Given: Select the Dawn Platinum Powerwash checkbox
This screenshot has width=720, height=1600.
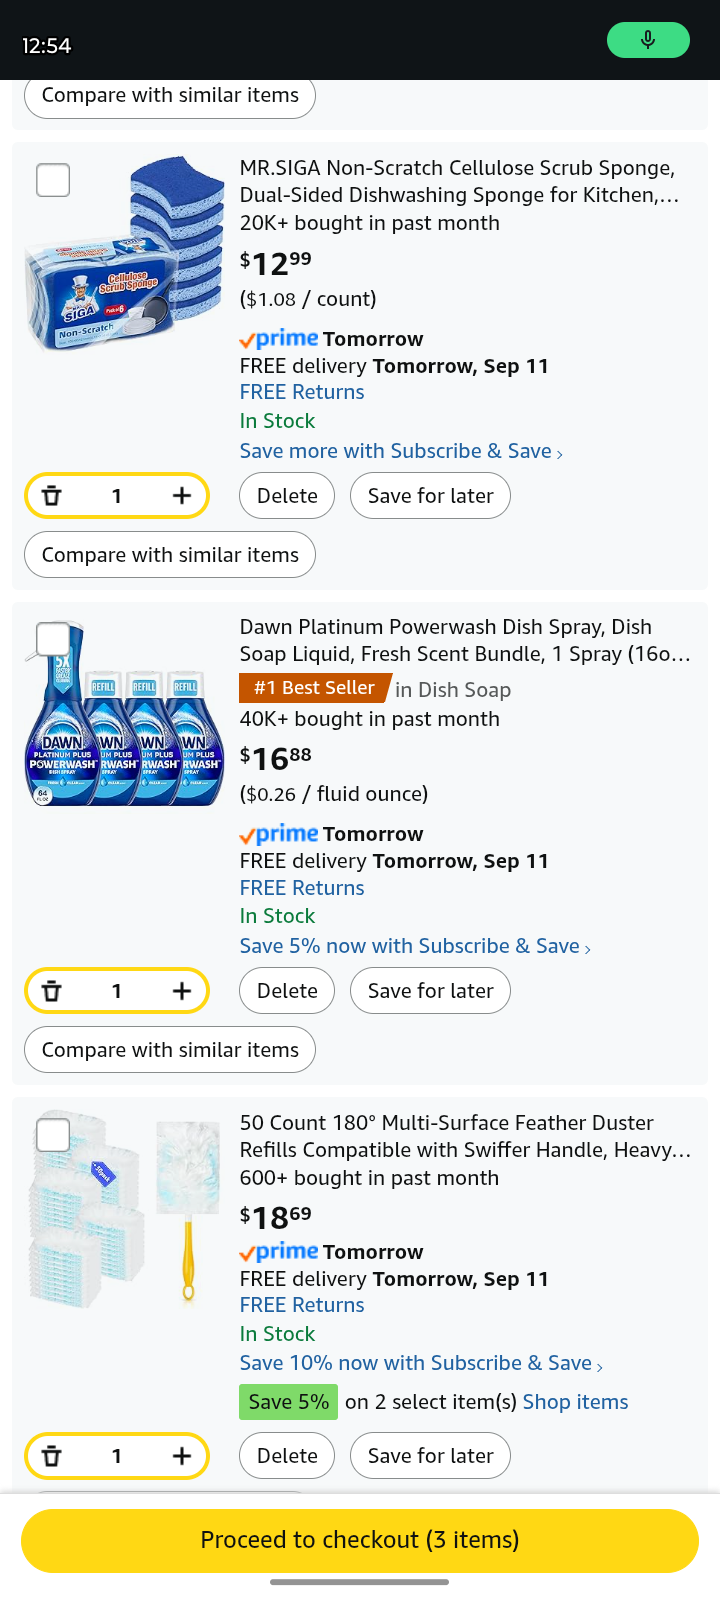Looking at the screenshot, I should [53, 639].
